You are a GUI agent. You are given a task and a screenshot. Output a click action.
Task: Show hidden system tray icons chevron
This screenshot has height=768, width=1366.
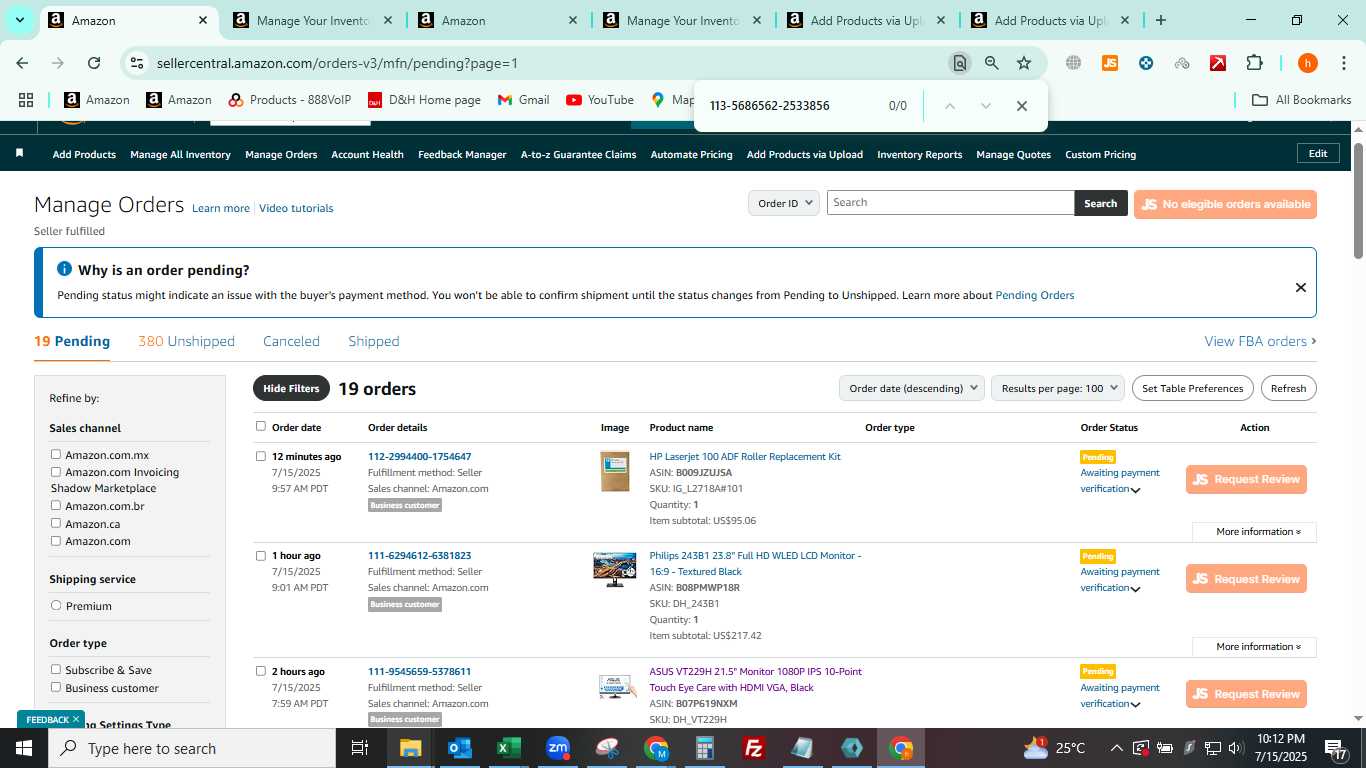pyautogui.click(x=1117, y=748)
